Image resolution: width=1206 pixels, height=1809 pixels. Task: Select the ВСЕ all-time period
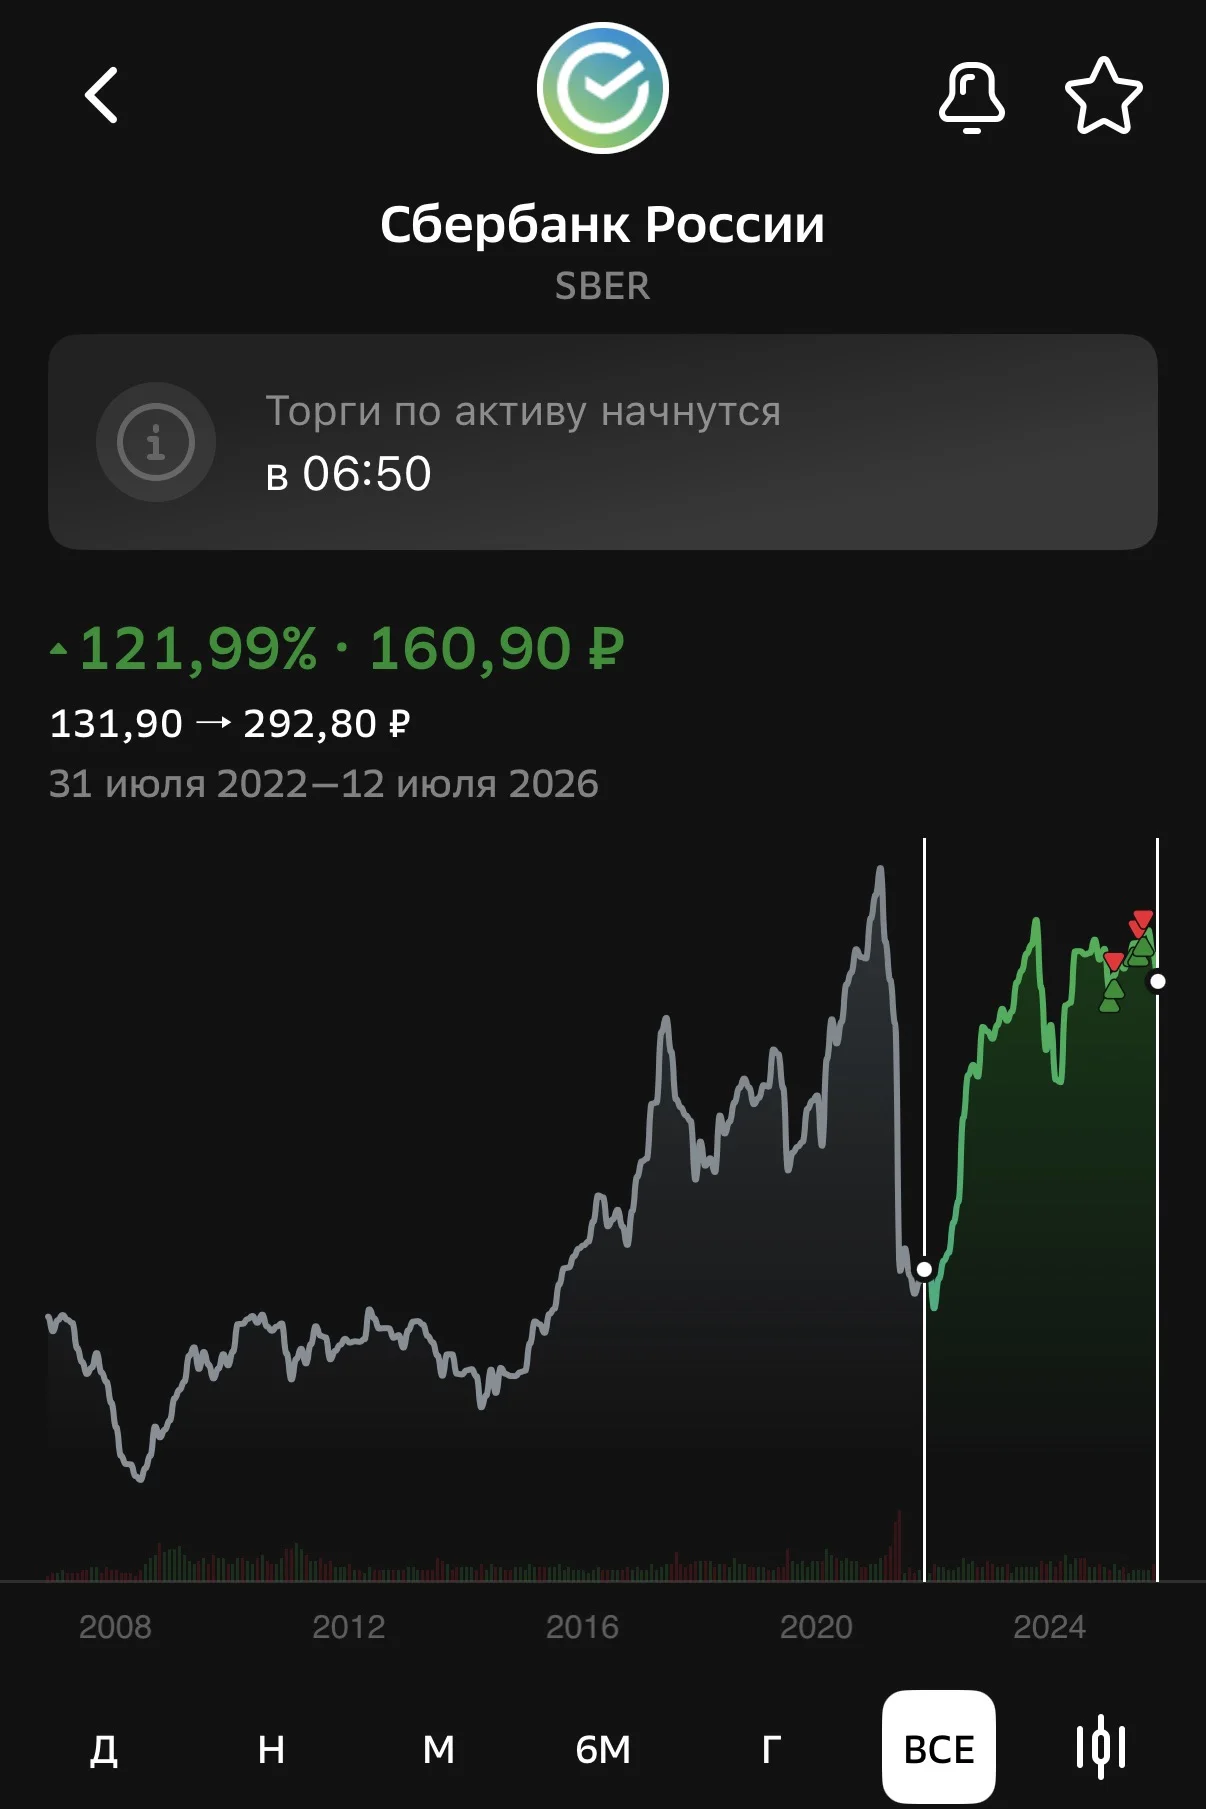click(x=938, y=1747)
